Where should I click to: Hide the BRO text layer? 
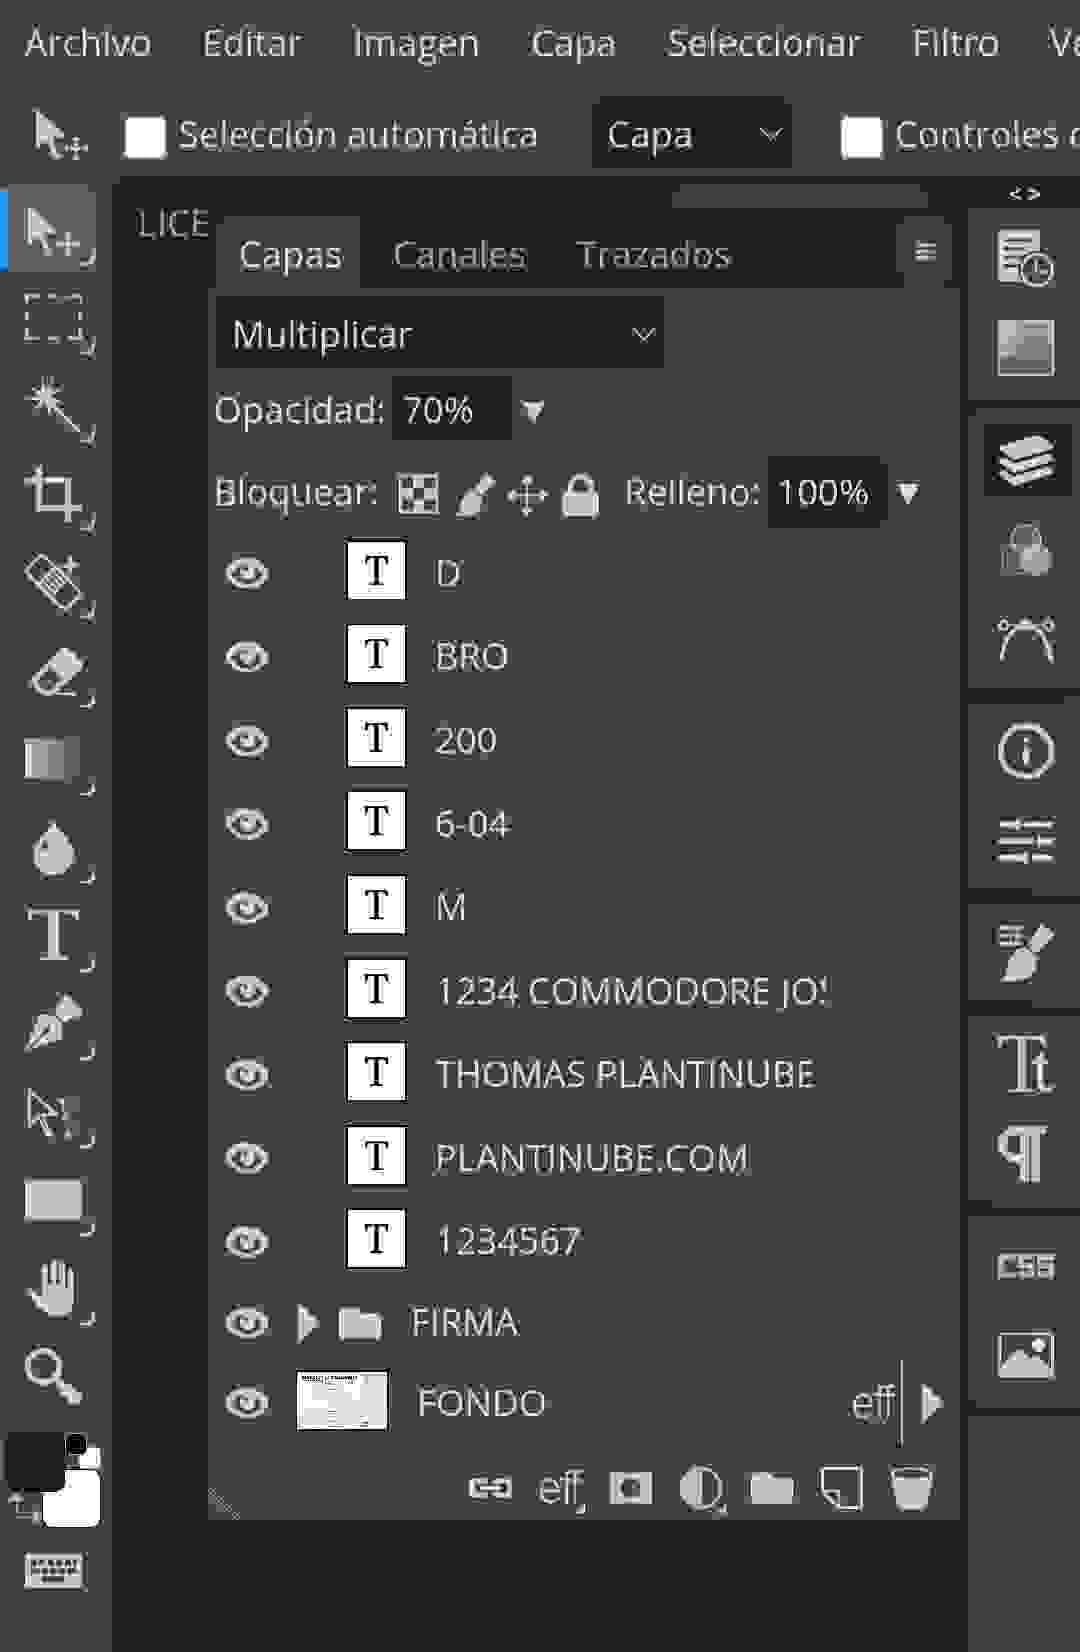(x=247, y=657)
